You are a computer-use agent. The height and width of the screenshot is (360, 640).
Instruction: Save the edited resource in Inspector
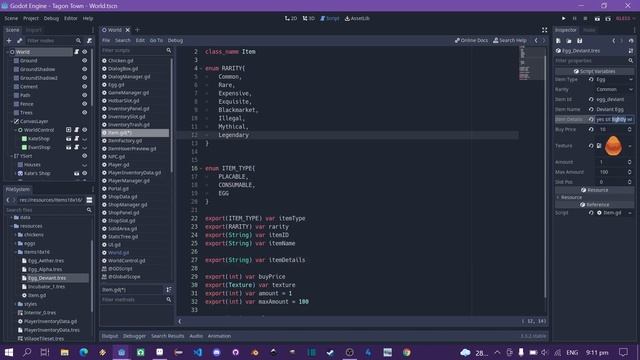coord(579,41)
